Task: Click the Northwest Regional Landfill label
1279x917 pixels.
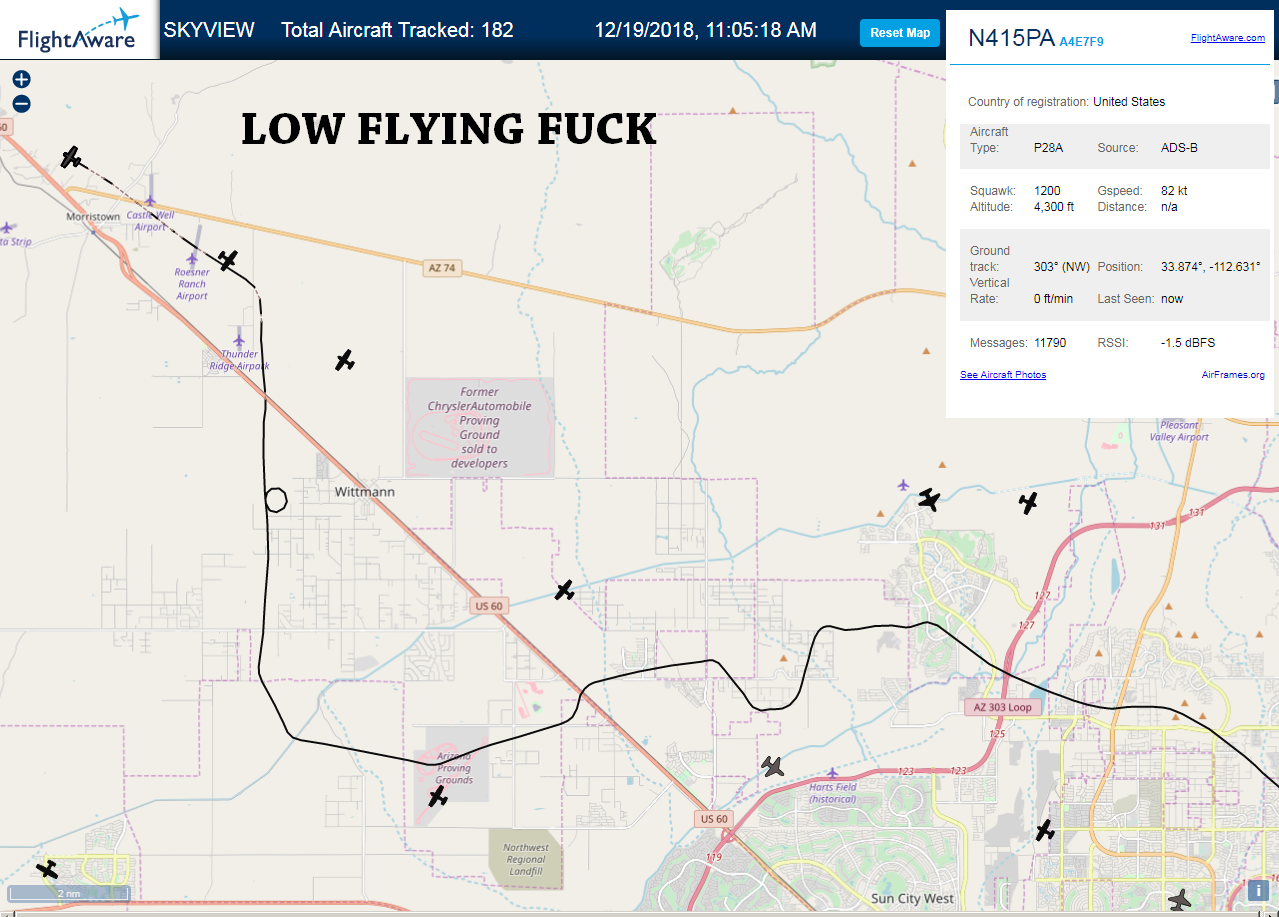Action: click(526, 859)
